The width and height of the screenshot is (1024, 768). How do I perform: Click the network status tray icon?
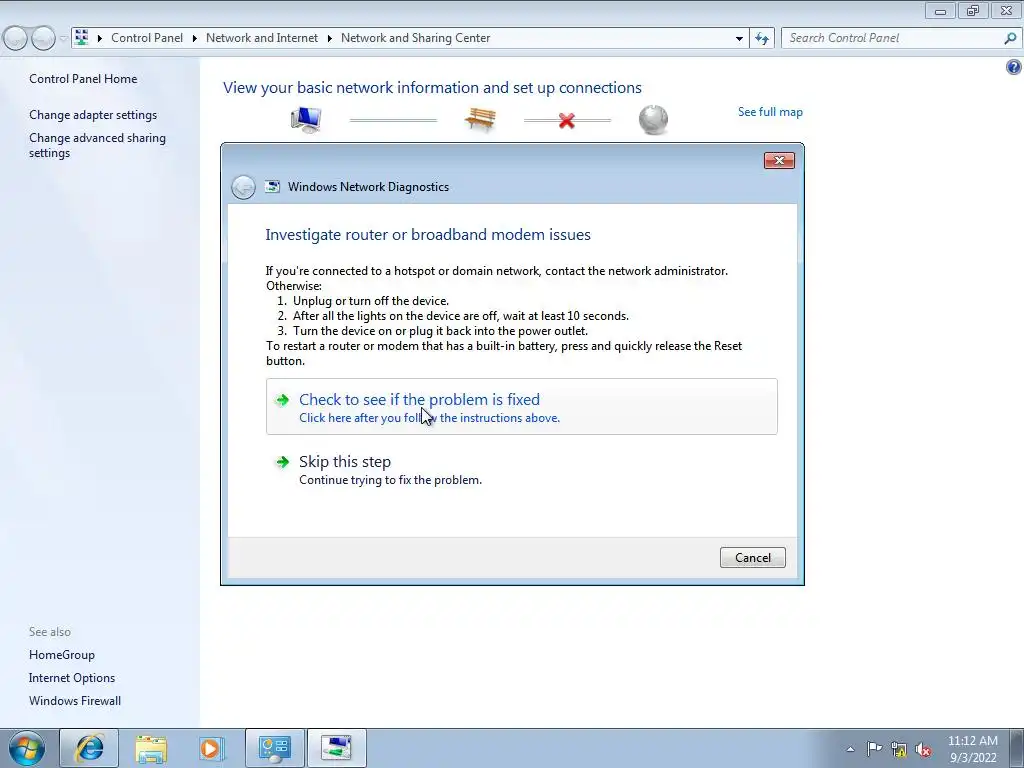coord(899,749)
